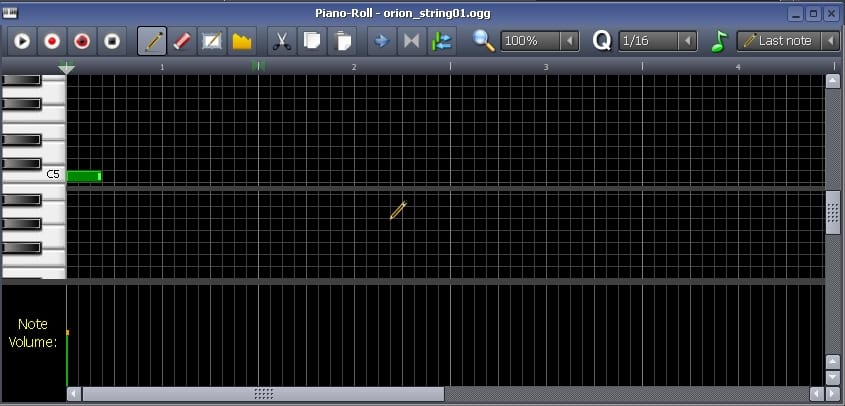Click the scissors Cut icon

(282, 41)
